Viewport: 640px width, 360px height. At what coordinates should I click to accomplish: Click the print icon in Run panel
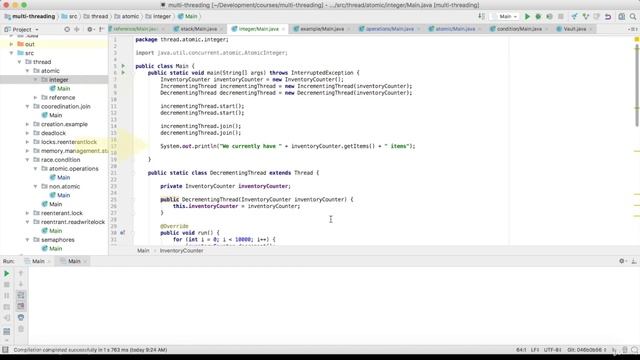pyautogui.click(x=21, y=317)
